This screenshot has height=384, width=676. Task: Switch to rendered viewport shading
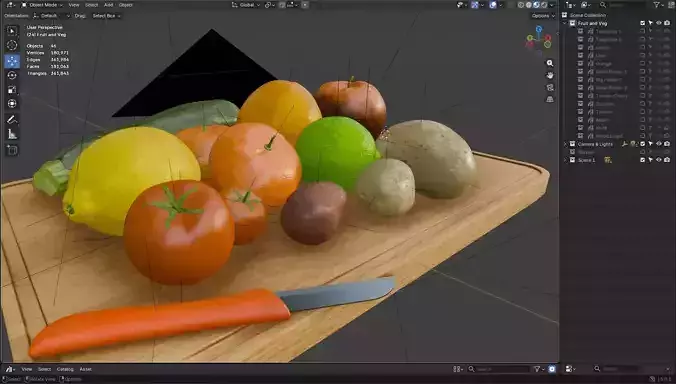click(x=545, y=5)
